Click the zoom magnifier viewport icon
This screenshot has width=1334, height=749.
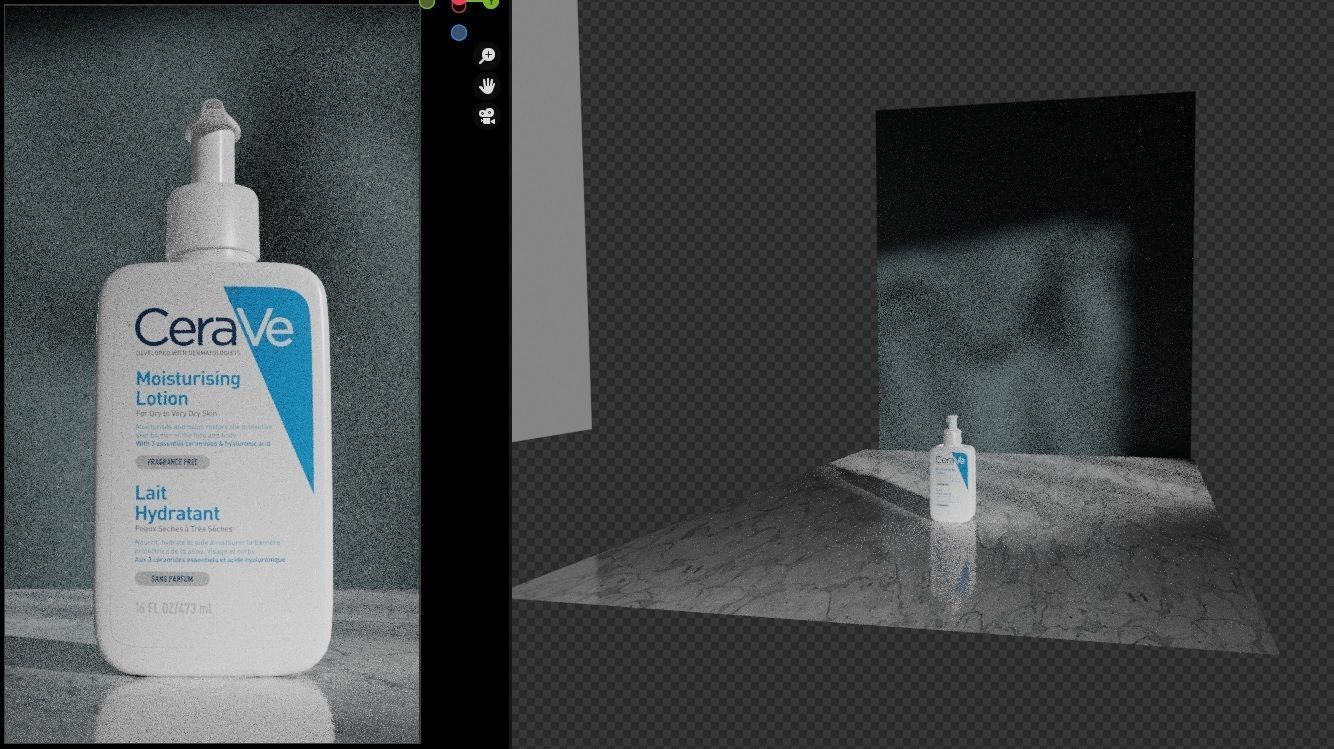click(487, 56)
